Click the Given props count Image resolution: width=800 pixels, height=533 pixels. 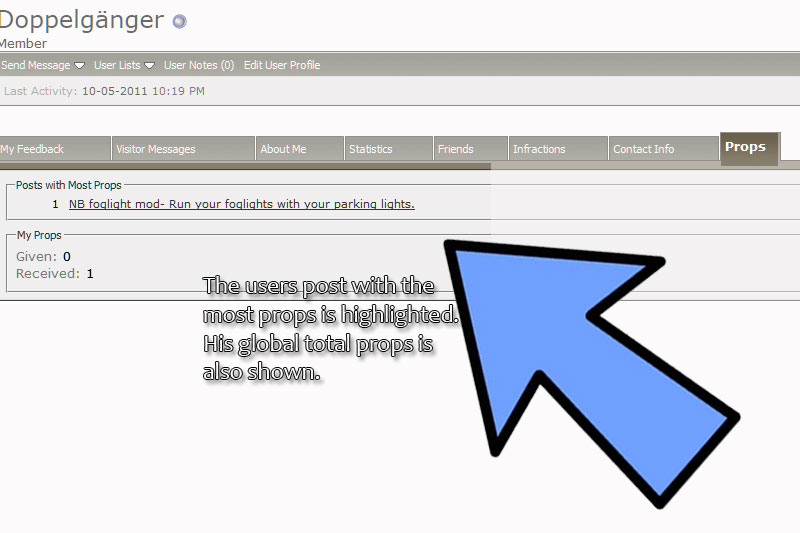click(x=67, y=257)
